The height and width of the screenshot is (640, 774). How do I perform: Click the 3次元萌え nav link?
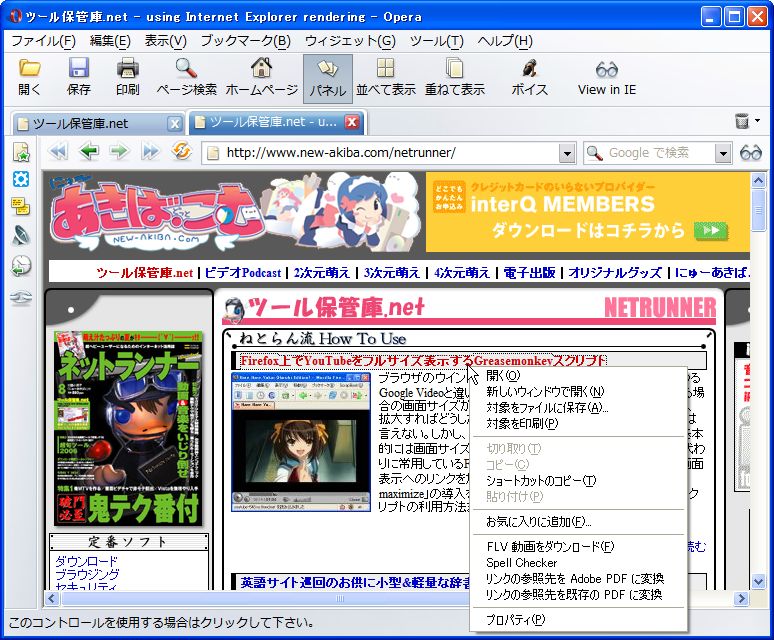click(392, 272)
